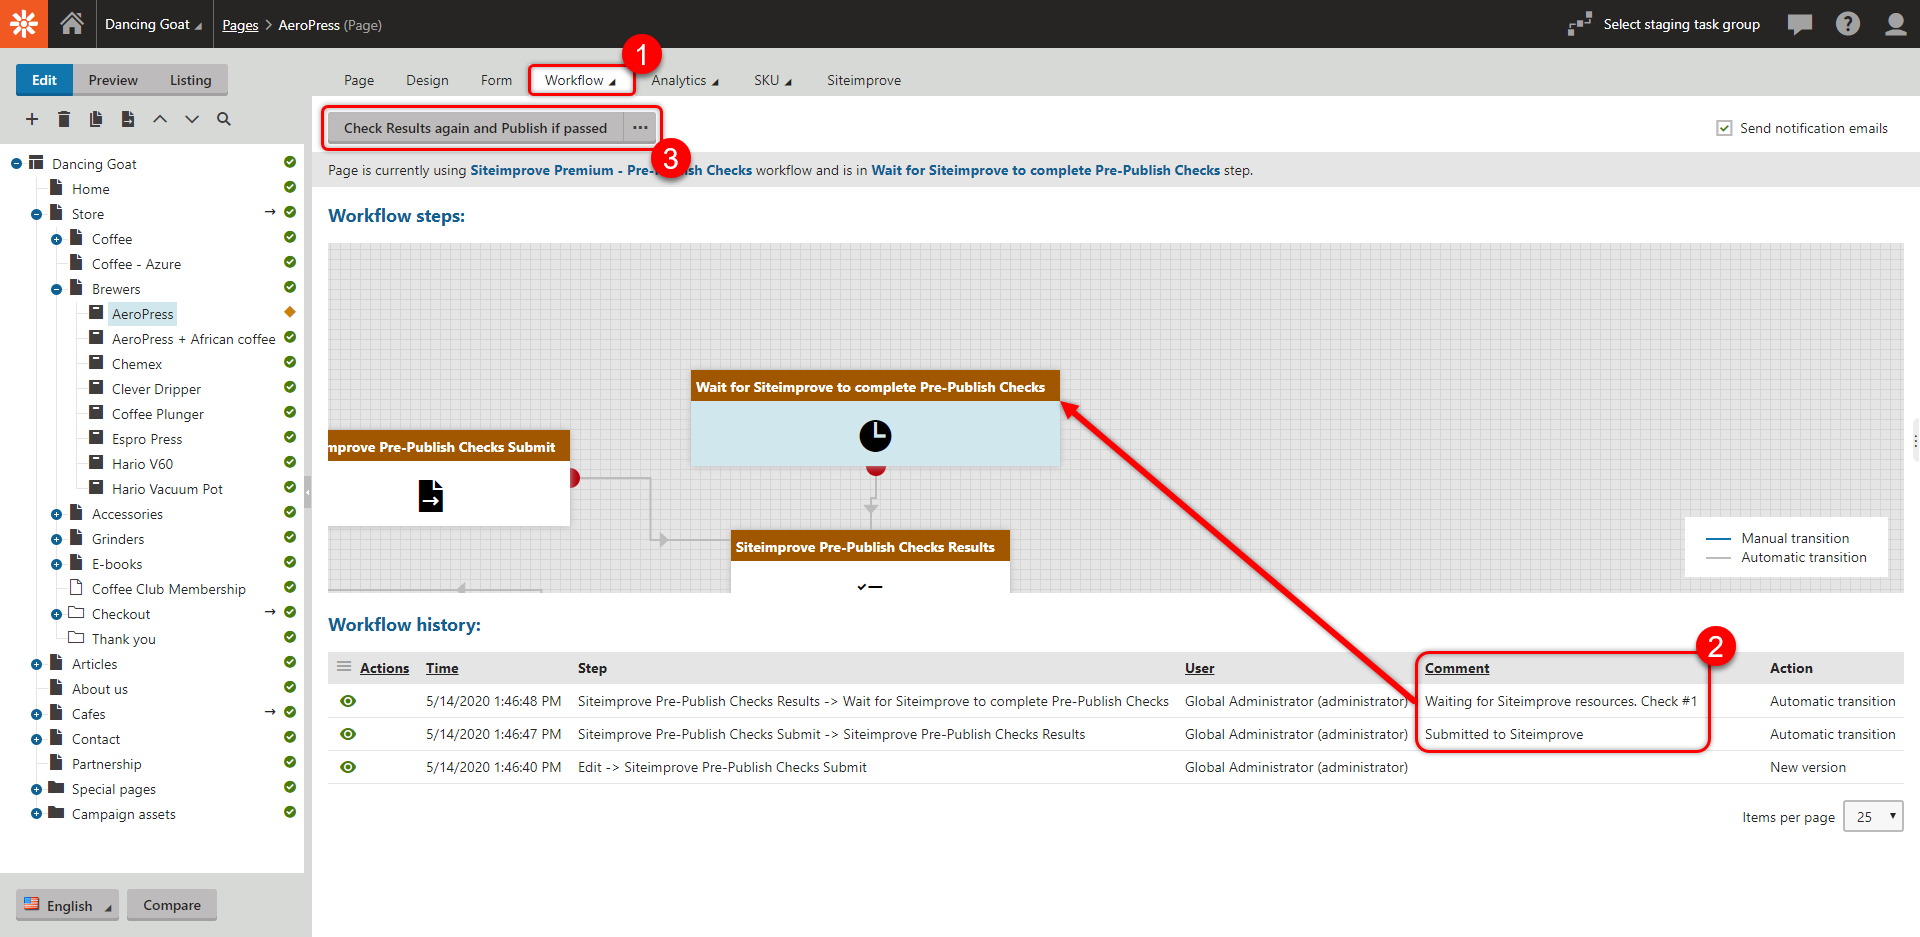View version from 1:46:47 PM row
This screenshot has height=937, width=1920.
click(348, 734)
